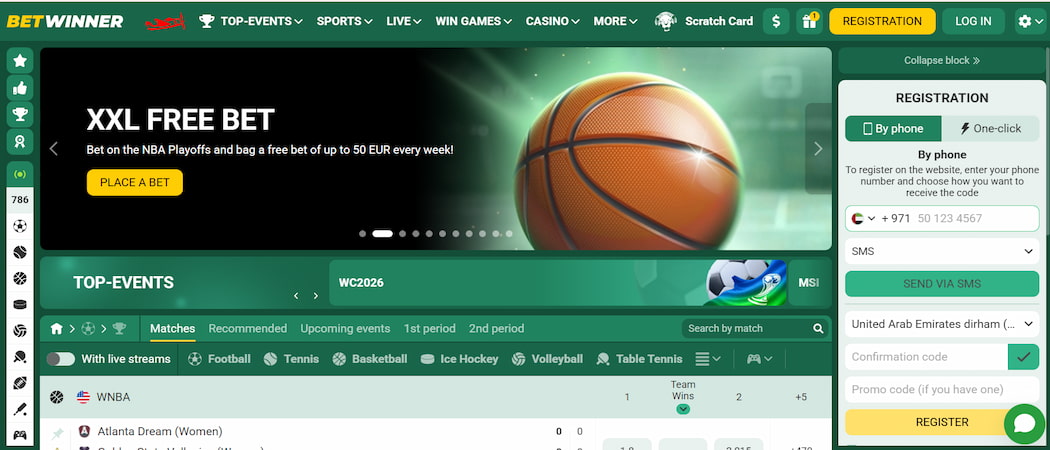Screen dimensions: 1050x450
Task: Click the LOG IN button
Action: point(973,21)
